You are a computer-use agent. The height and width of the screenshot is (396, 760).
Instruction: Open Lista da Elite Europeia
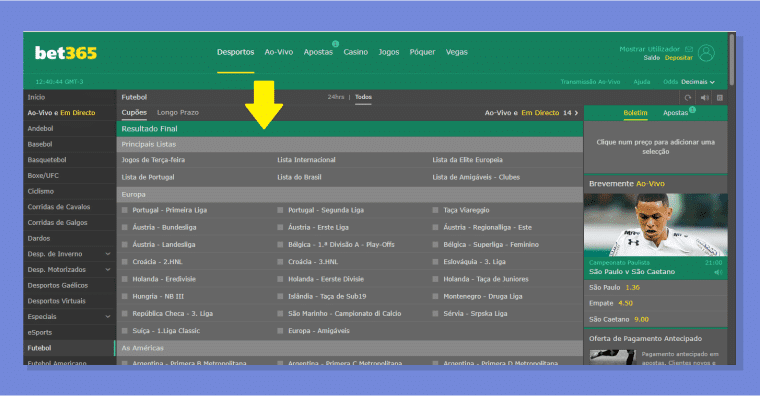click(x=467, y=160)
